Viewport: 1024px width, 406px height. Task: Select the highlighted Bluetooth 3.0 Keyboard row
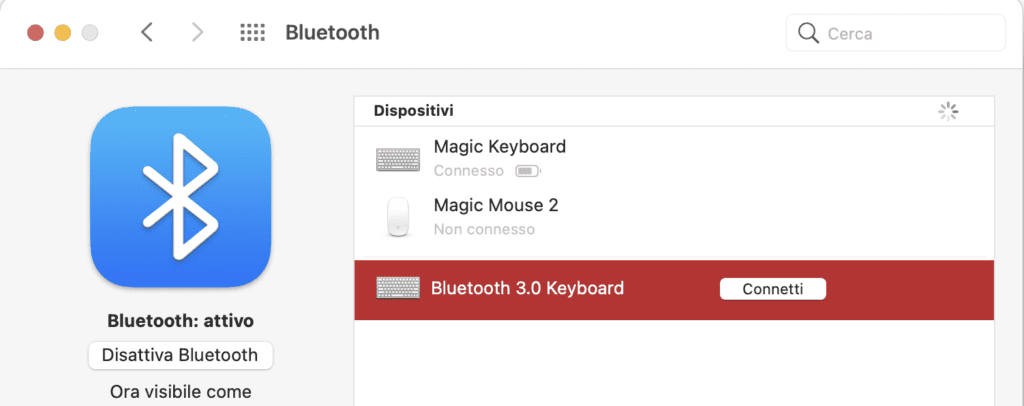point(674,290)
